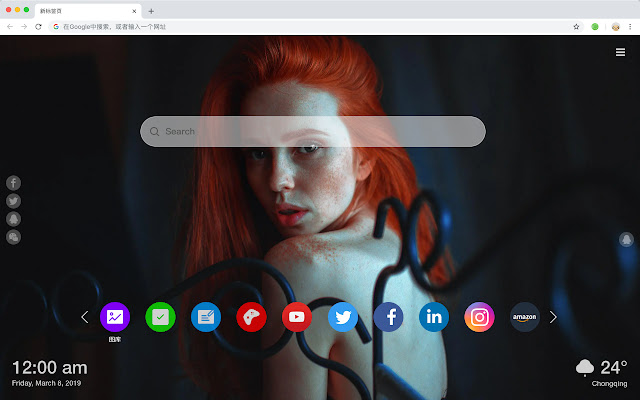Show previous app icons with left chevron
The width and height of the screenshot is (640, 400).
84,317
